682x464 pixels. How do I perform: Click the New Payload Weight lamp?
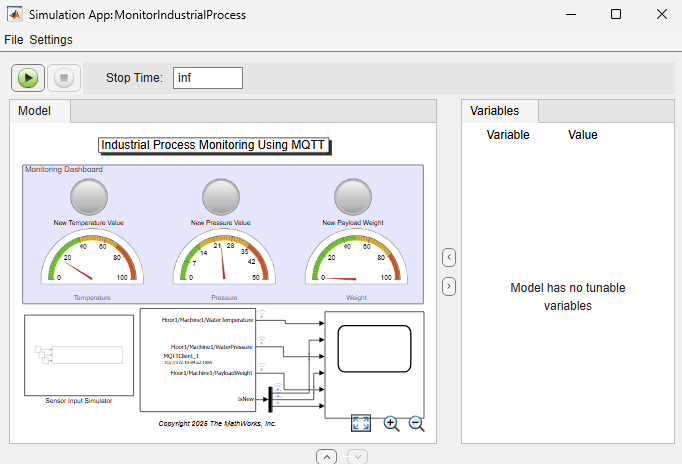coord(353,197)
